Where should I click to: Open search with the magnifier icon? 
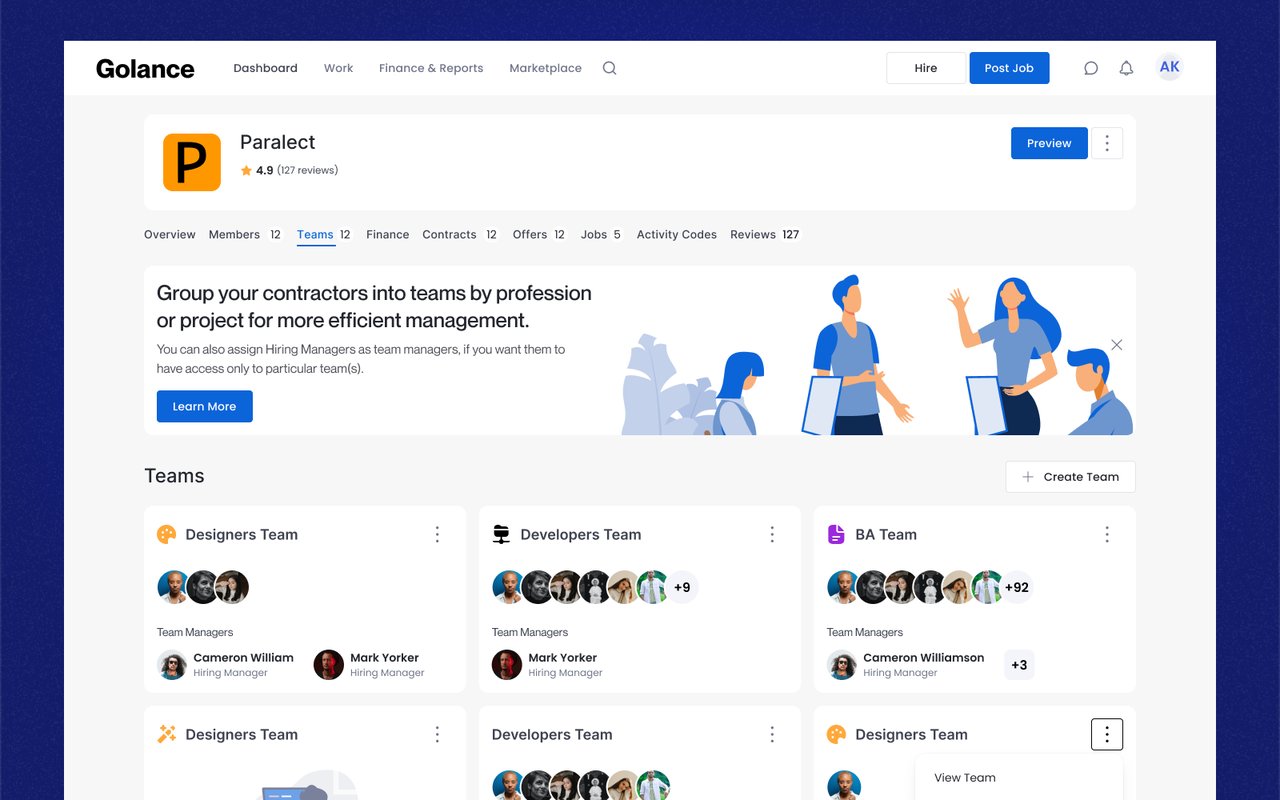click(609, 68)
